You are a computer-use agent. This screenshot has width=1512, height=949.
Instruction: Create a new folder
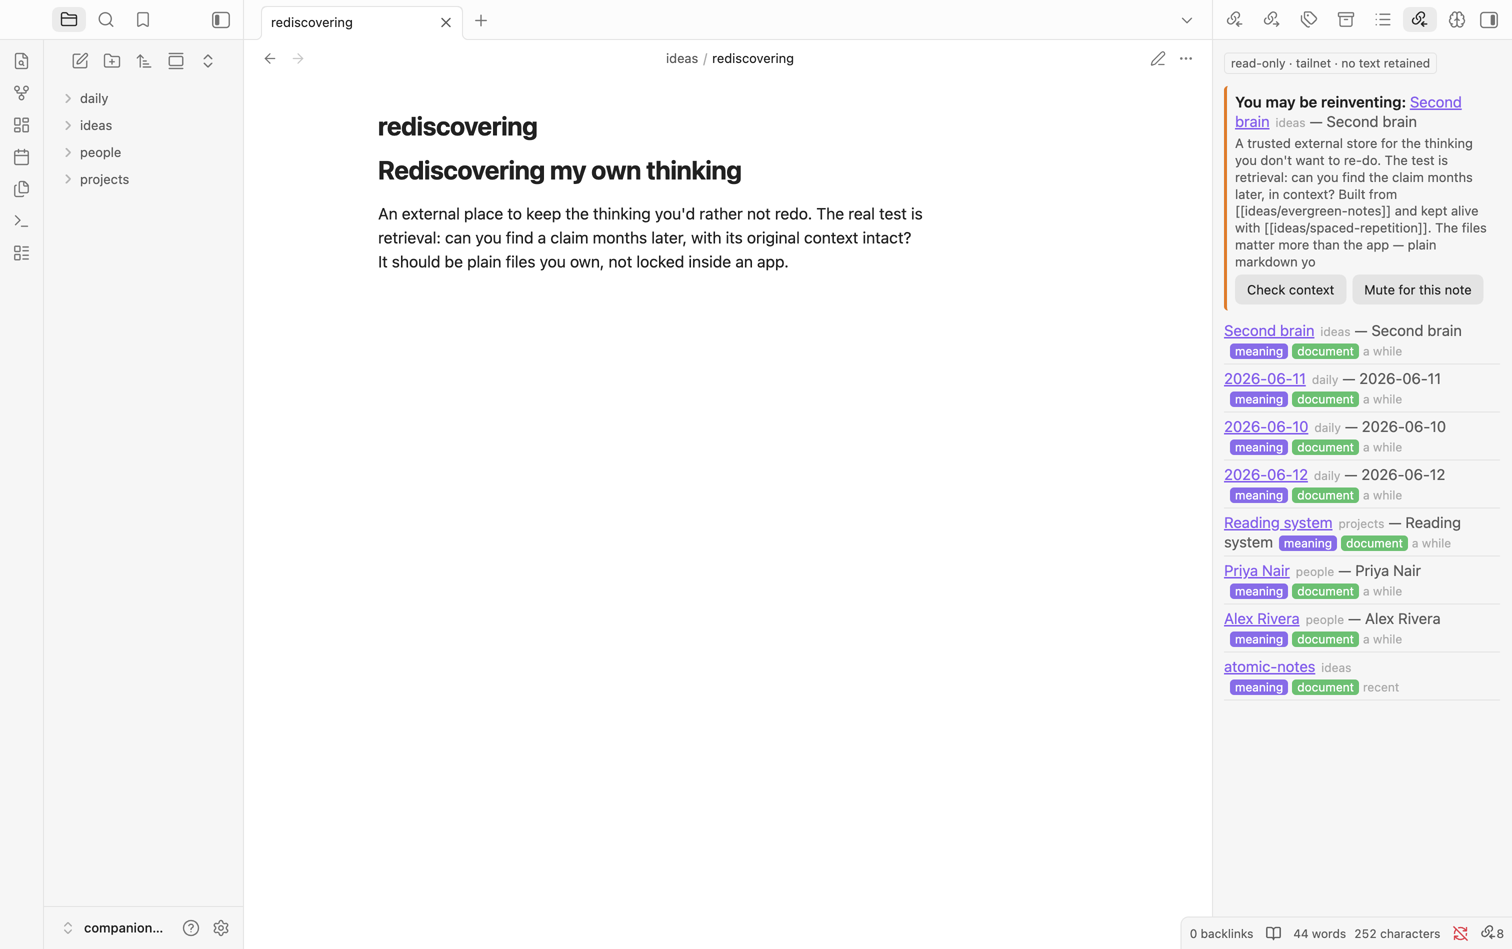point(112,61)
